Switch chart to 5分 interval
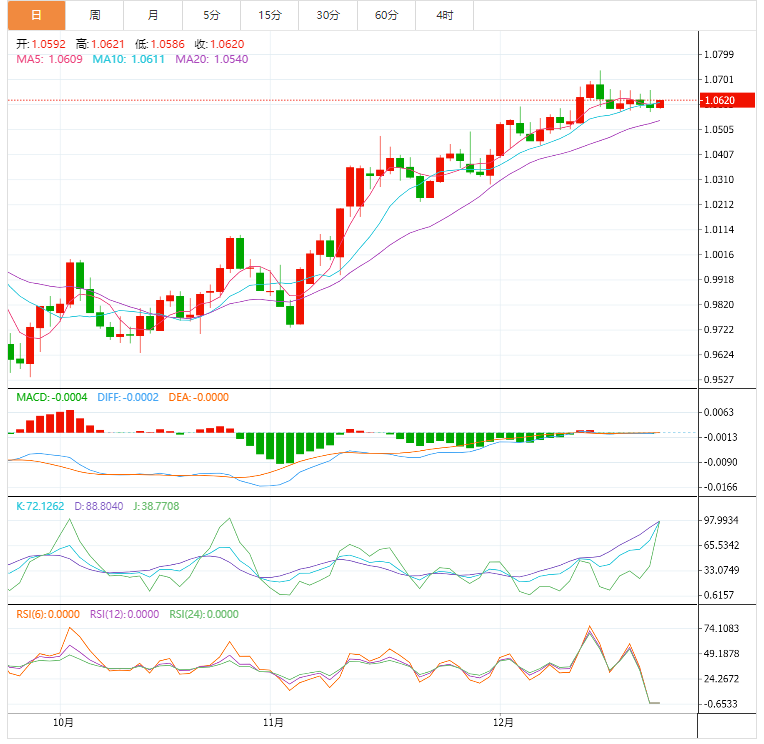The height and width of the screenshot is (744, 764). (212, 15)
